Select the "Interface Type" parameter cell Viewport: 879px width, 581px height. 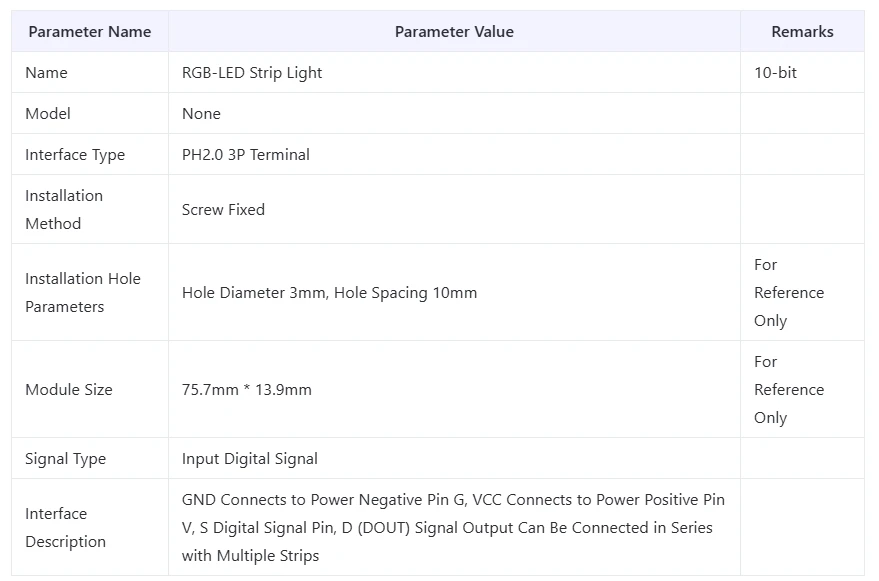click(75, 155)
